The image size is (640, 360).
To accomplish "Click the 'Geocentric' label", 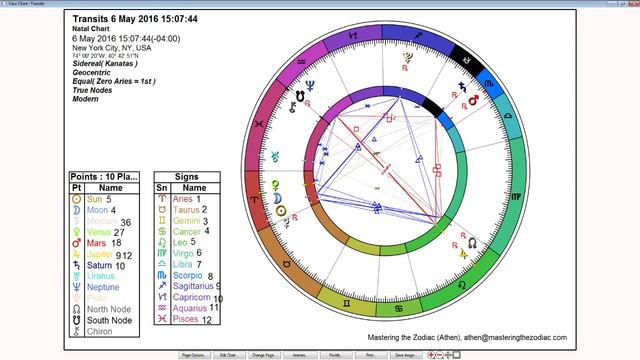I will (x=91, y=73).
